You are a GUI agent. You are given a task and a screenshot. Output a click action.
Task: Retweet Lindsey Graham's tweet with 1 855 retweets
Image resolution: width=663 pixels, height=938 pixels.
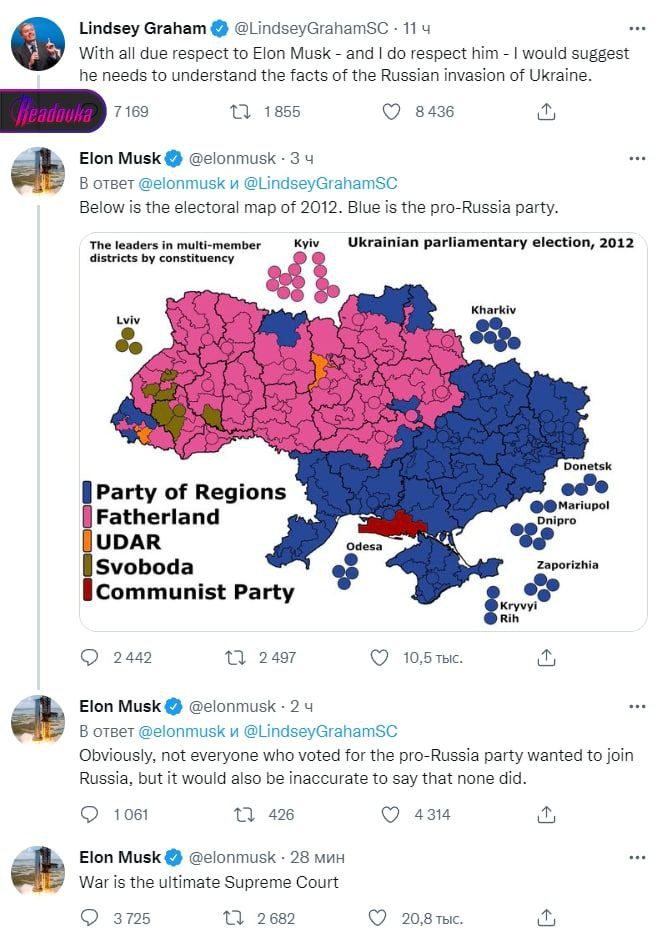240,112
